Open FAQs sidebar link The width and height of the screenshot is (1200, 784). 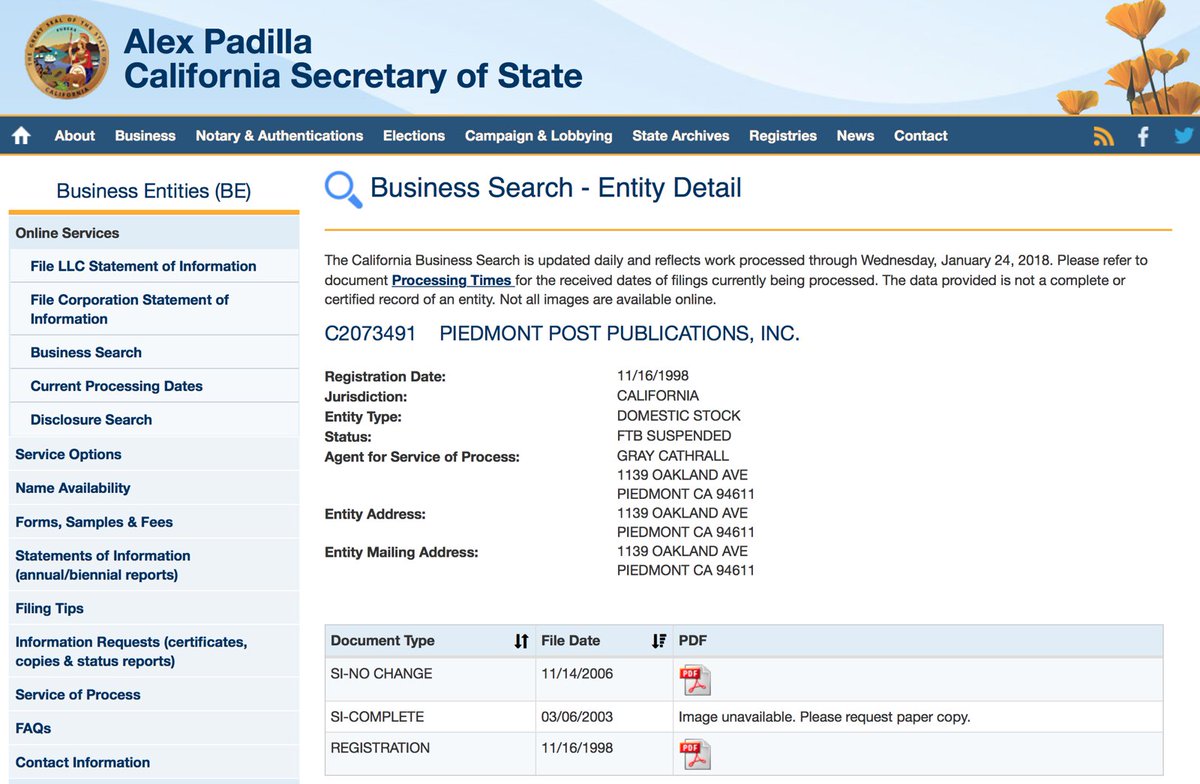click(33, 728)
